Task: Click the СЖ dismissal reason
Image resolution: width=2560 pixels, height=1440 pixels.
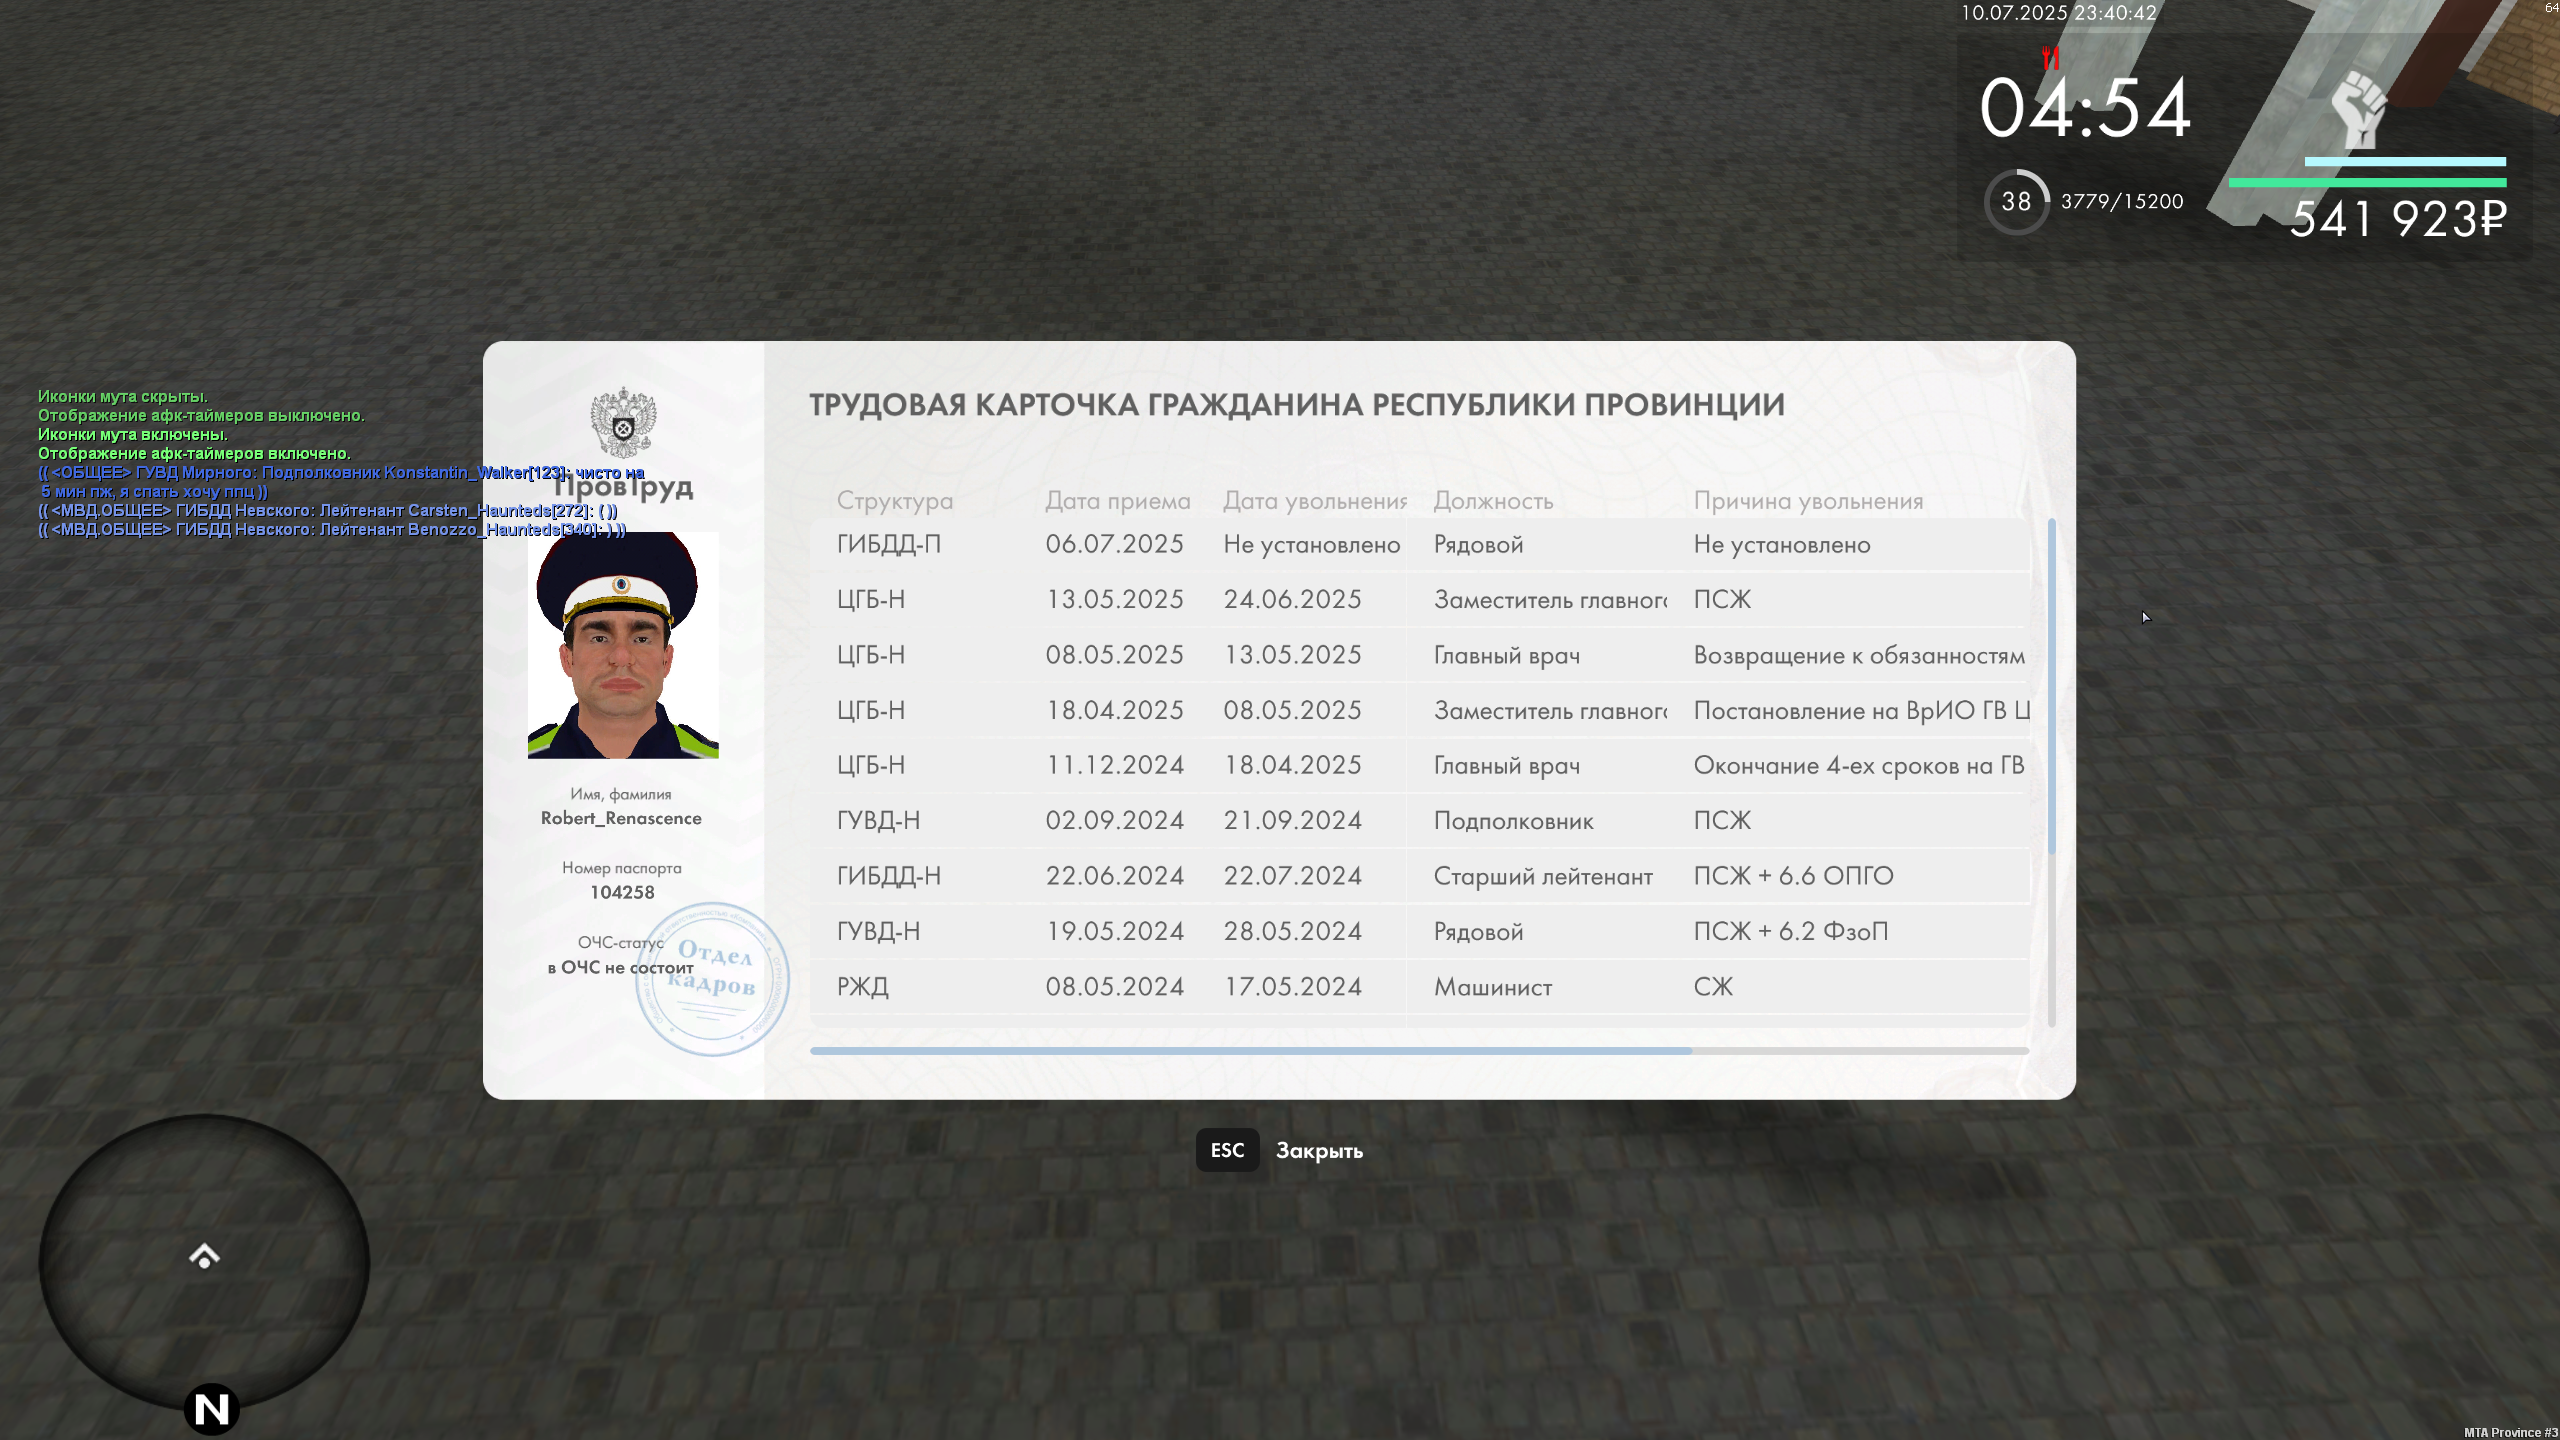Action: [1713, 987]
